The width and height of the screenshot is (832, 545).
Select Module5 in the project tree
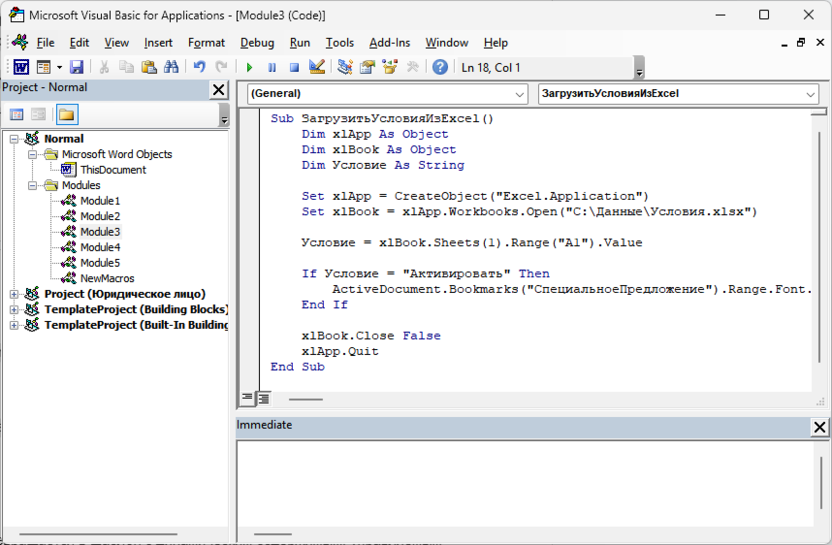tap(100, 263)
